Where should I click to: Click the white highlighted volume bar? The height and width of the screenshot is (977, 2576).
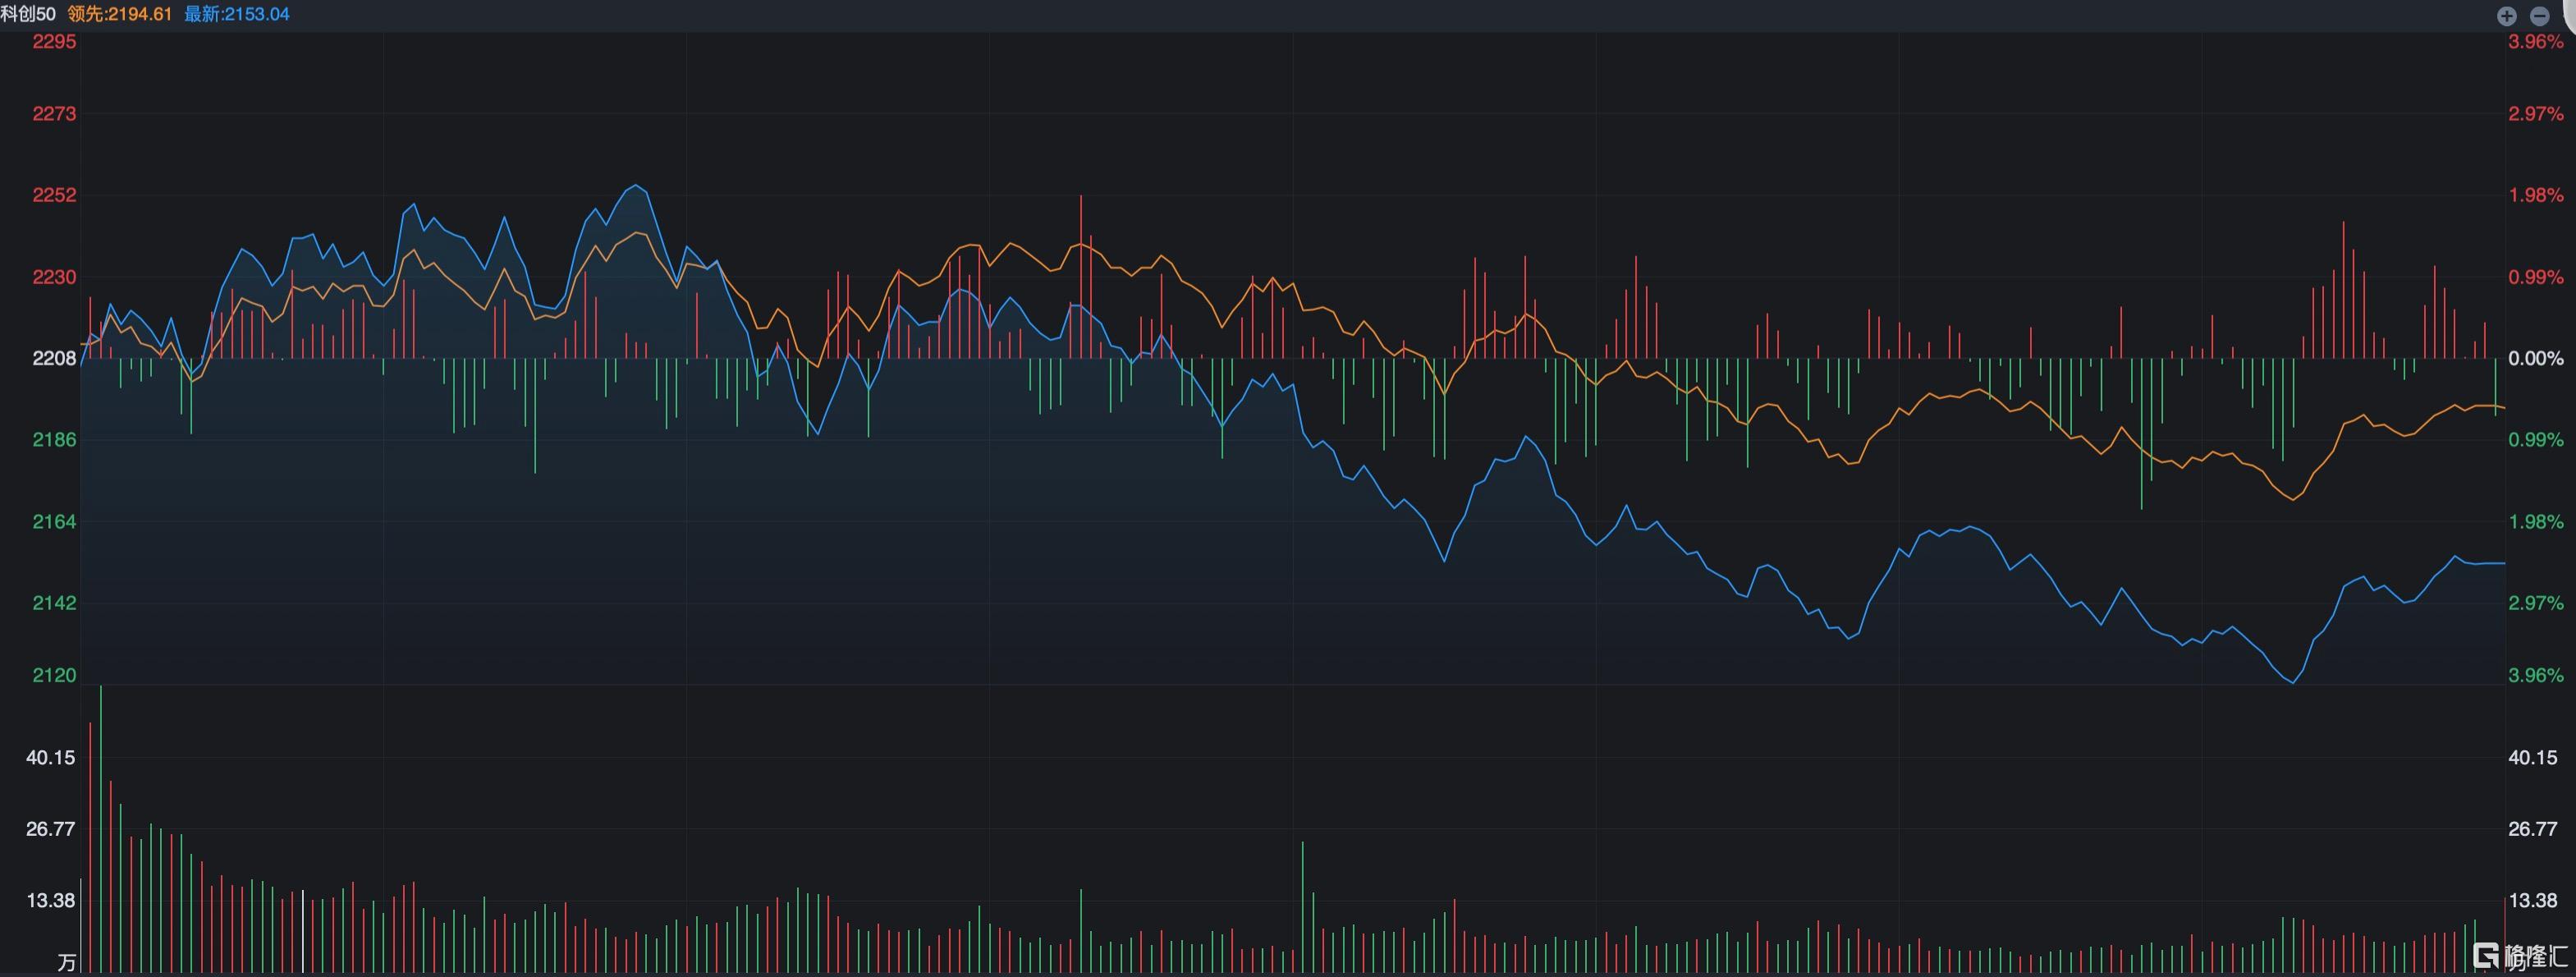click(x=303, y=932)
